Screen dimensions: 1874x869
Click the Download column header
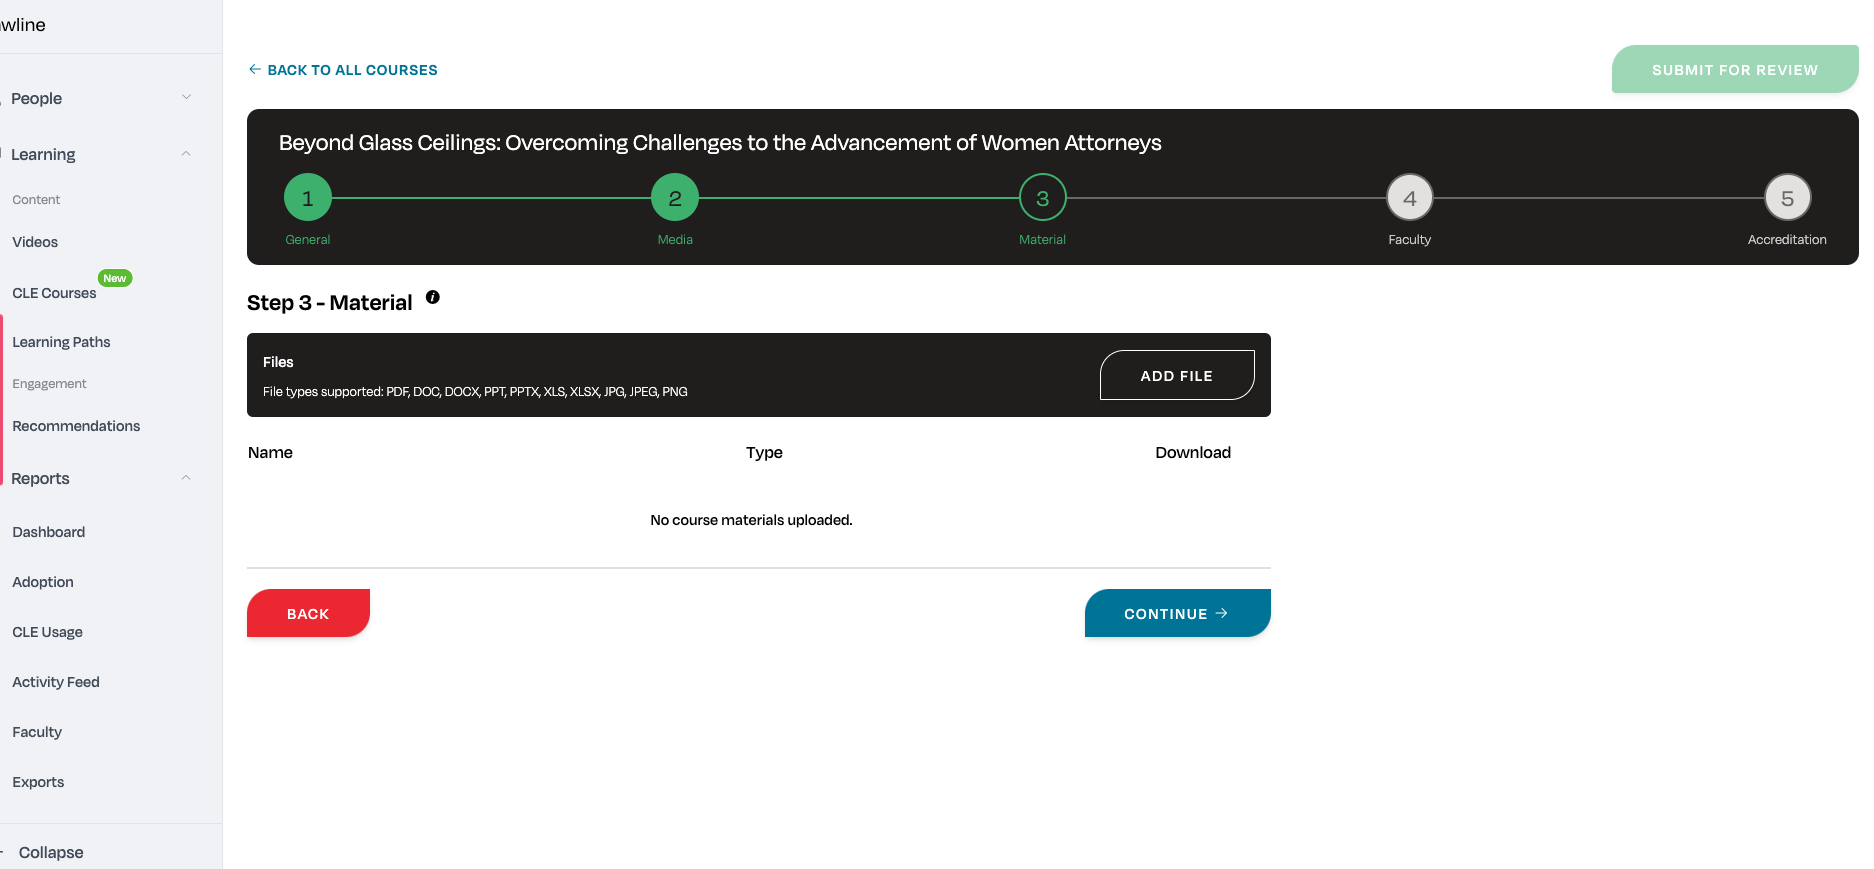[1193, 452]
